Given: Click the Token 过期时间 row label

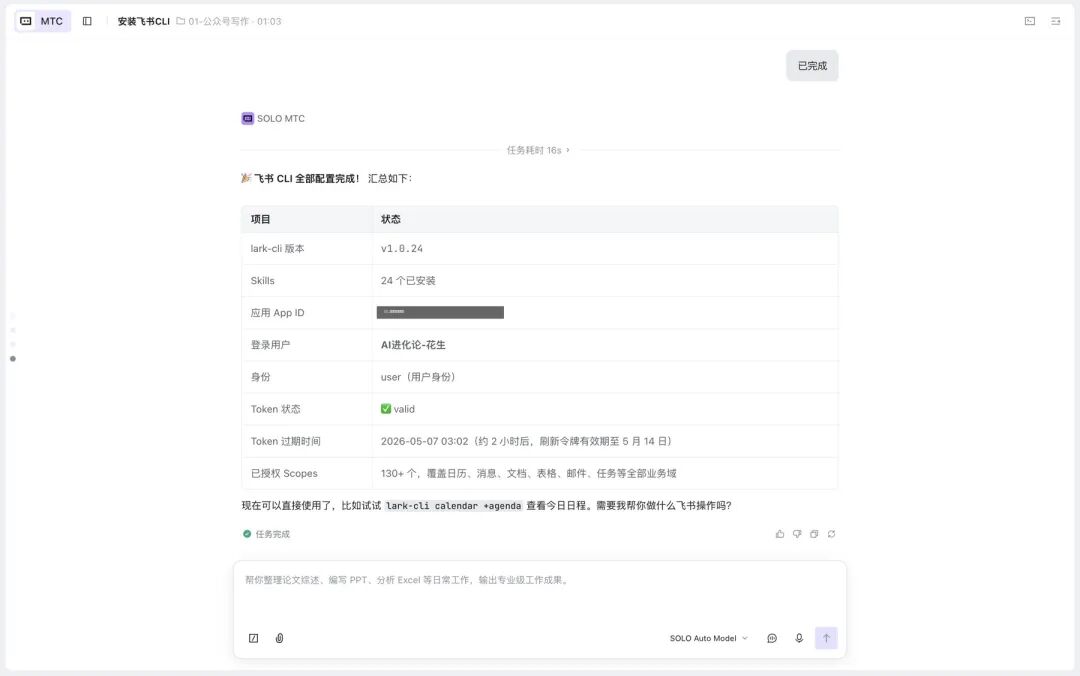Looking at the screenshot, I should point(285,441).
